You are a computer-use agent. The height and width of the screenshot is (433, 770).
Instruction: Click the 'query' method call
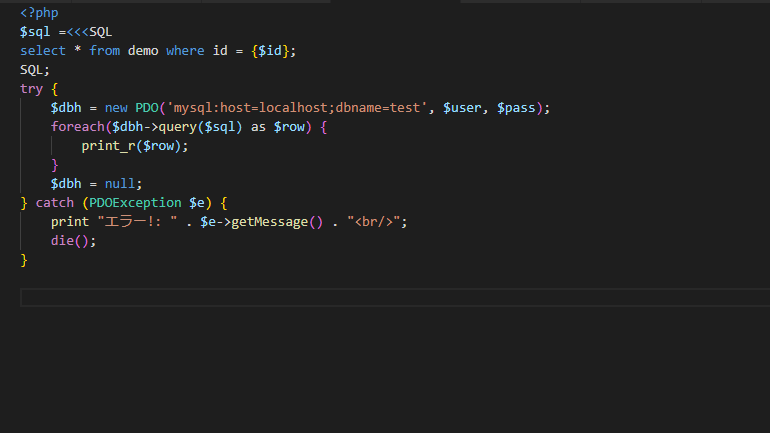click(178, 127)
